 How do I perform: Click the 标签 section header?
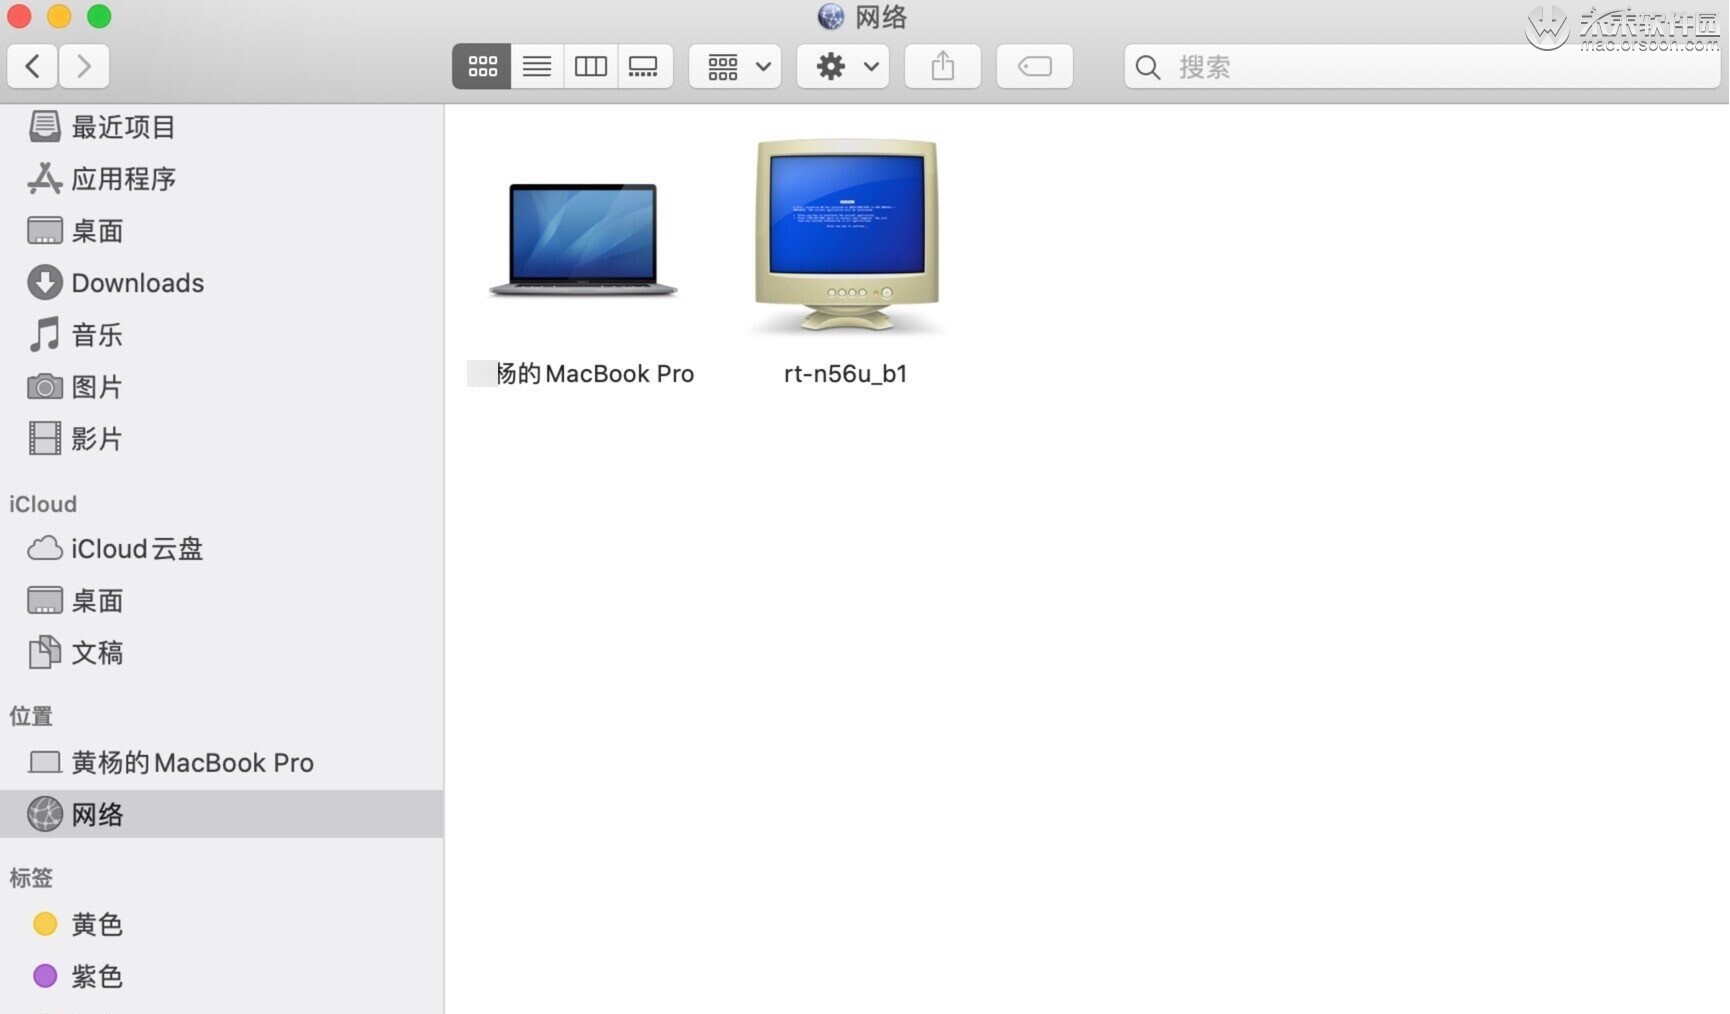tap(31, 878)
